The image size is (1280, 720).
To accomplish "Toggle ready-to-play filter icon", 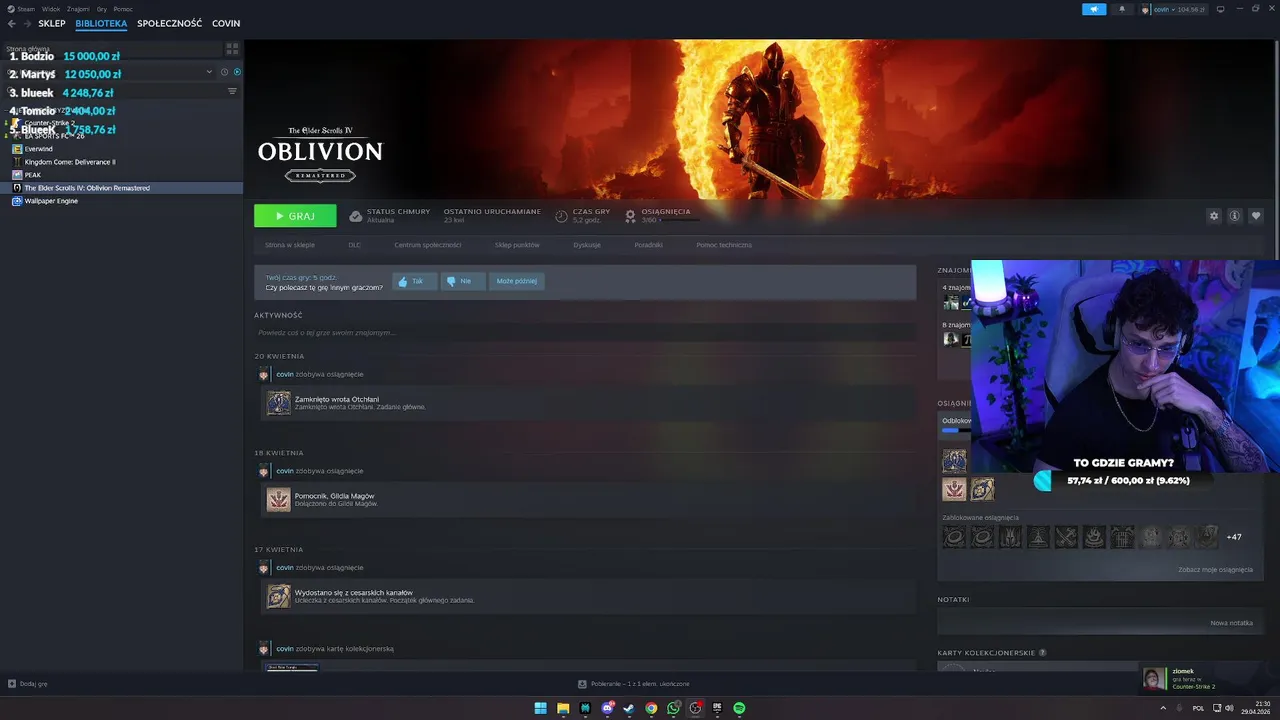I will coord(237,72).
